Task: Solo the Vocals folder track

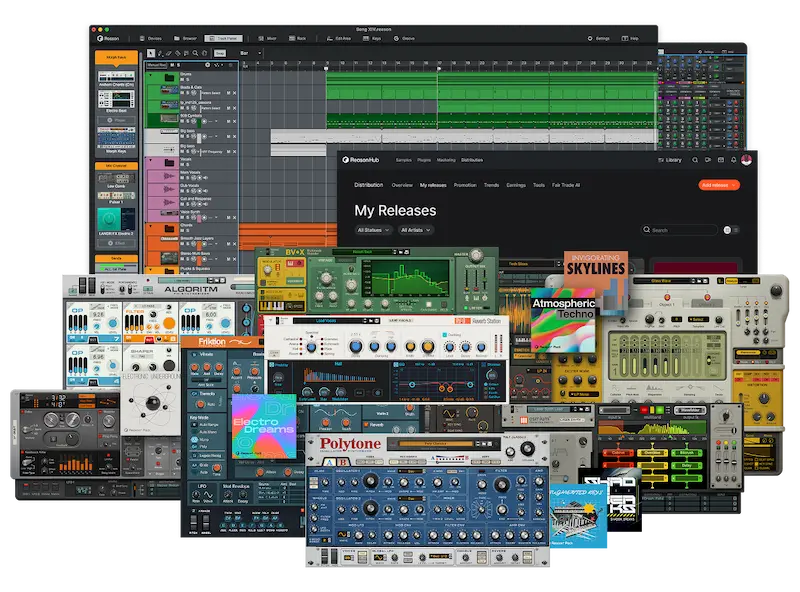Action: [187, 165]
